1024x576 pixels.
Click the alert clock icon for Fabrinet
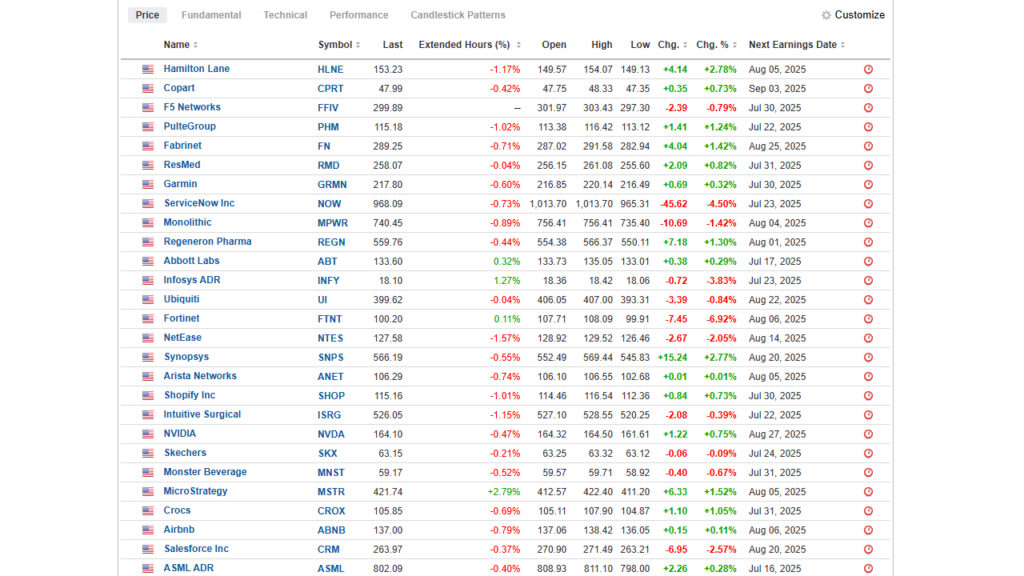tap(868, 146)
